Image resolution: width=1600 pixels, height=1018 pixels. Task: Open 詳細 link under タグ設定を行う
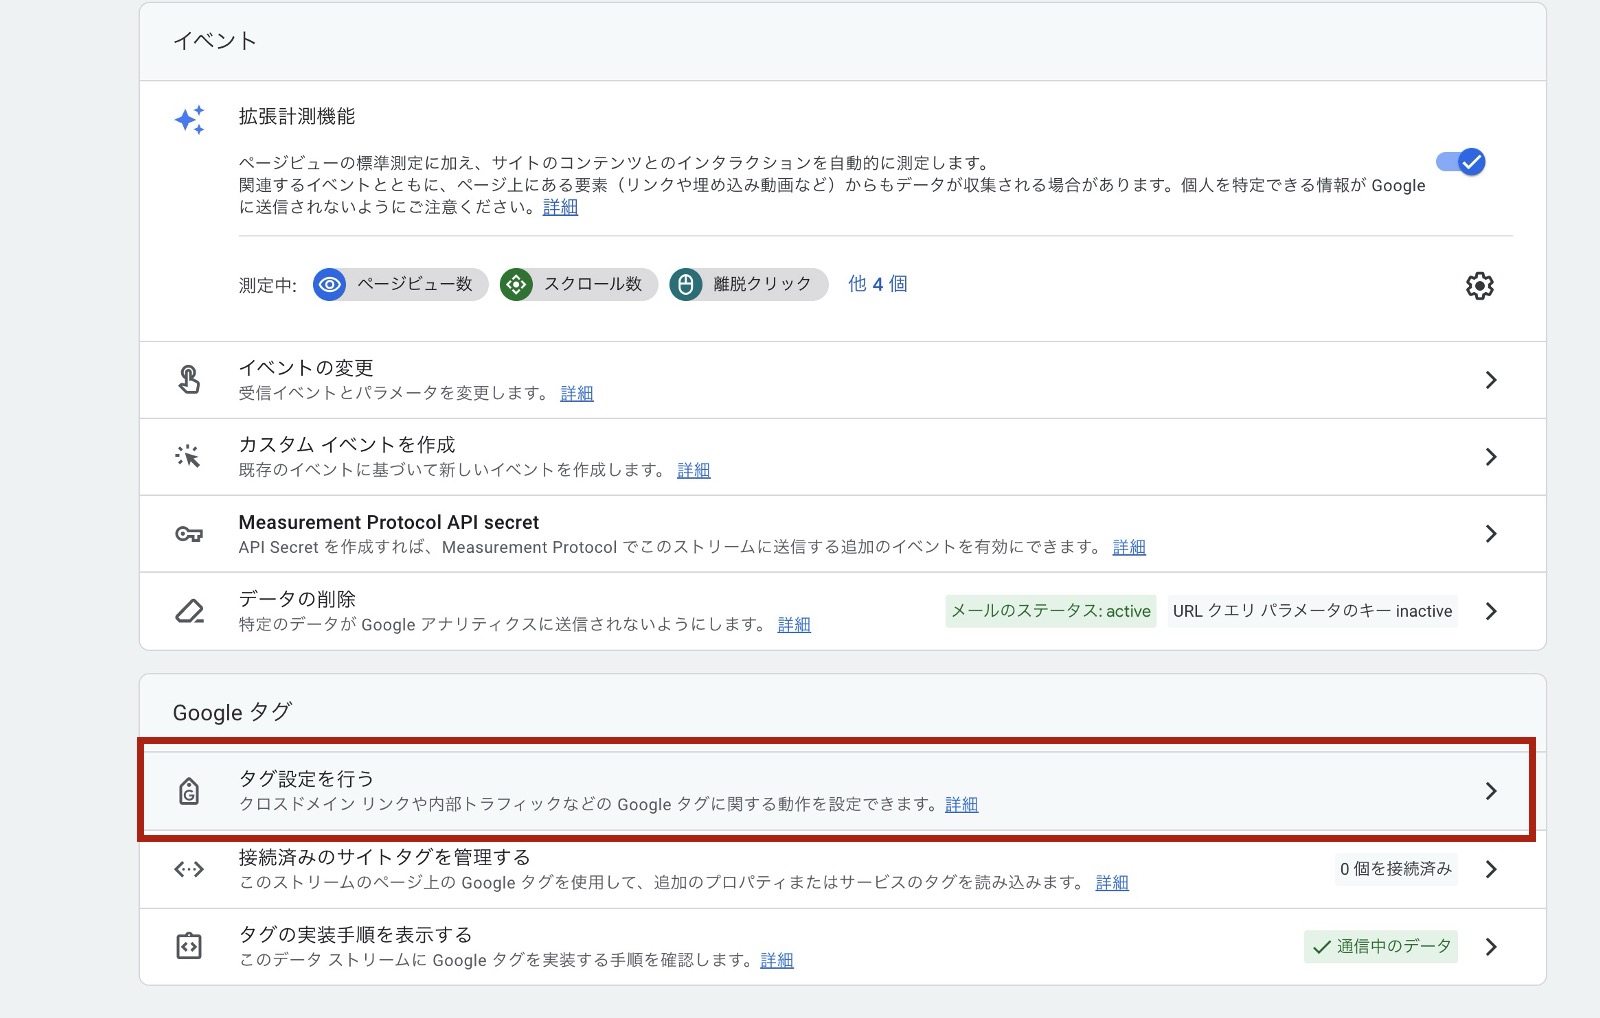(962, 804)
